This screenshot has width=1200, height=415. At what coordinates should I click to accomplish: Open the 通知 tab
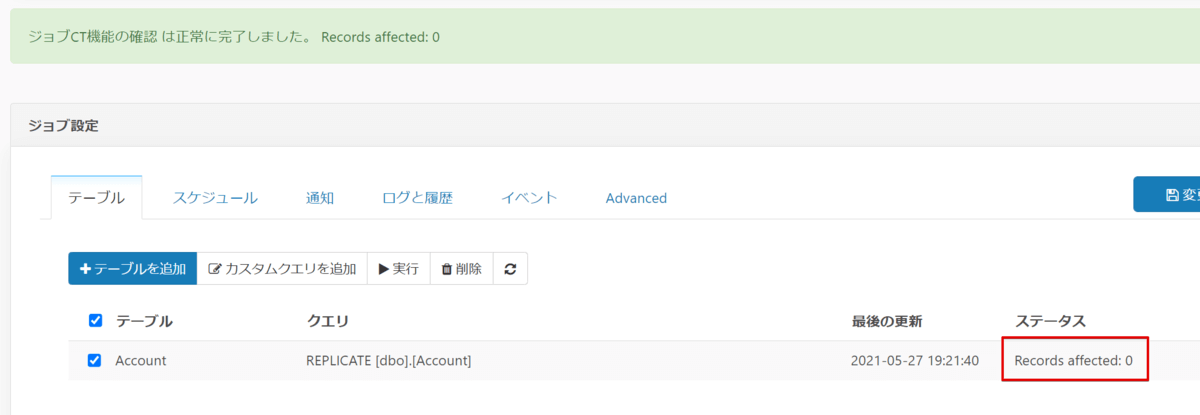click(320, 198)
